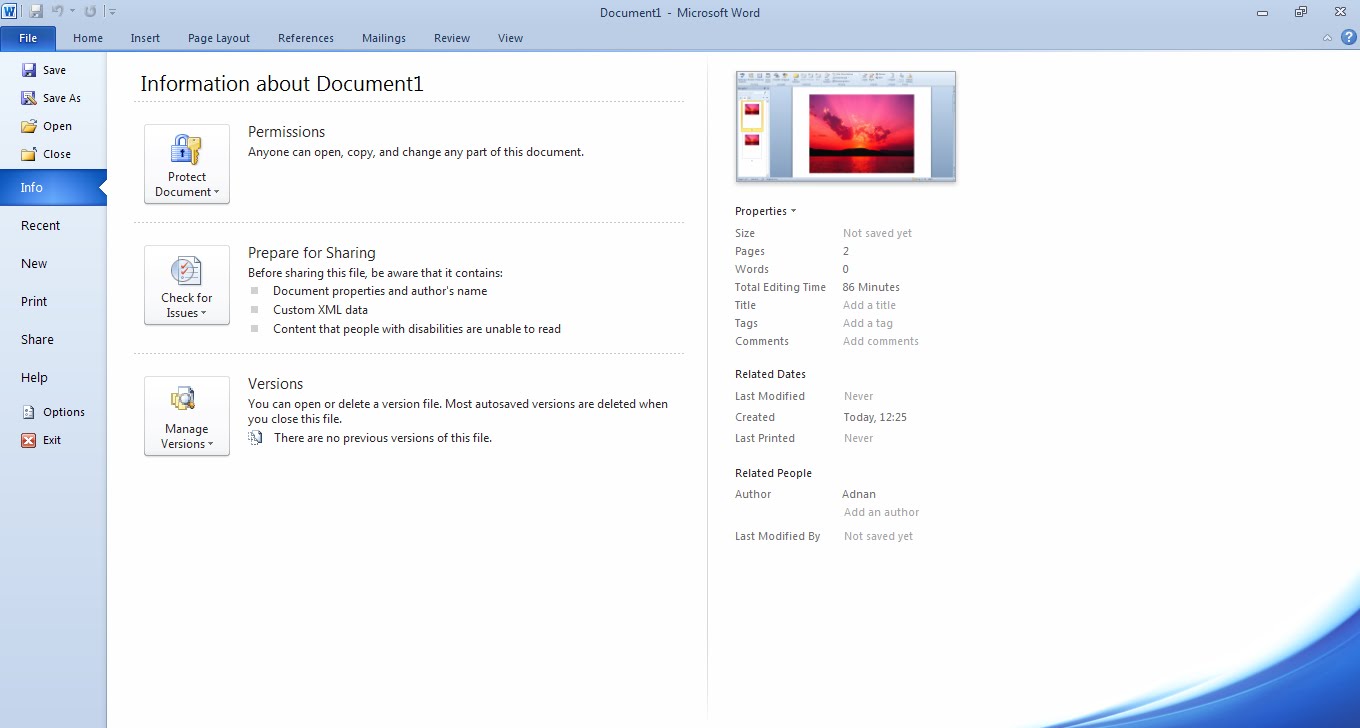Click the Add a title field
Image resolution: width=1360 pixels, height=728 pixels.
click(x=869, y=305)
